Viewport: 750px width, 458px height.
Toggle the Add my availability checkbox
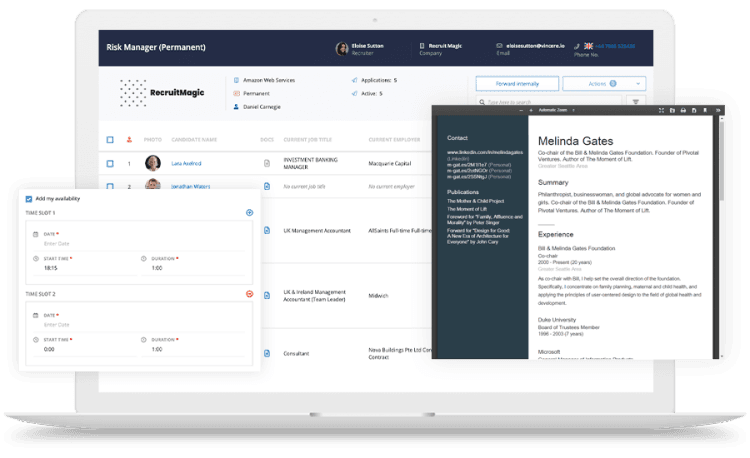(28, 199)
